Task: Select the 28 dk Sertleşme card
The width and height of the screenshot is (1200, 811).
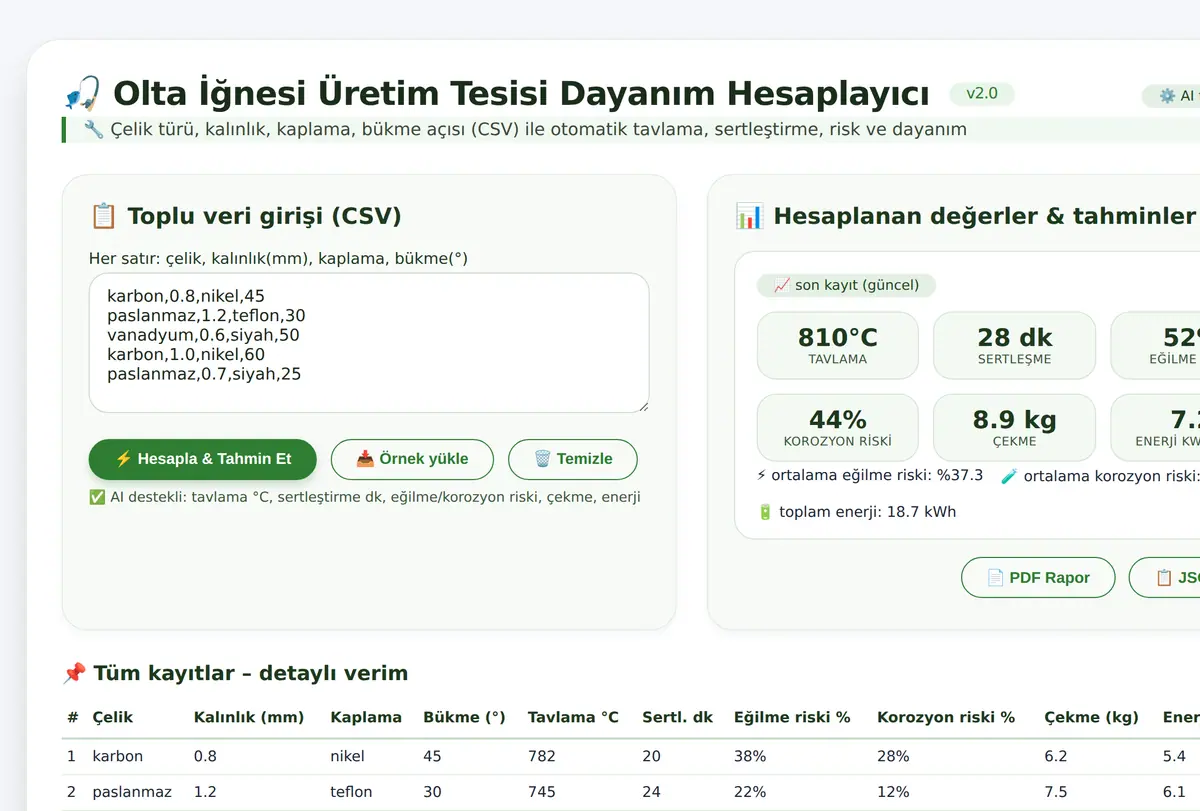Action: (1014, 345)
